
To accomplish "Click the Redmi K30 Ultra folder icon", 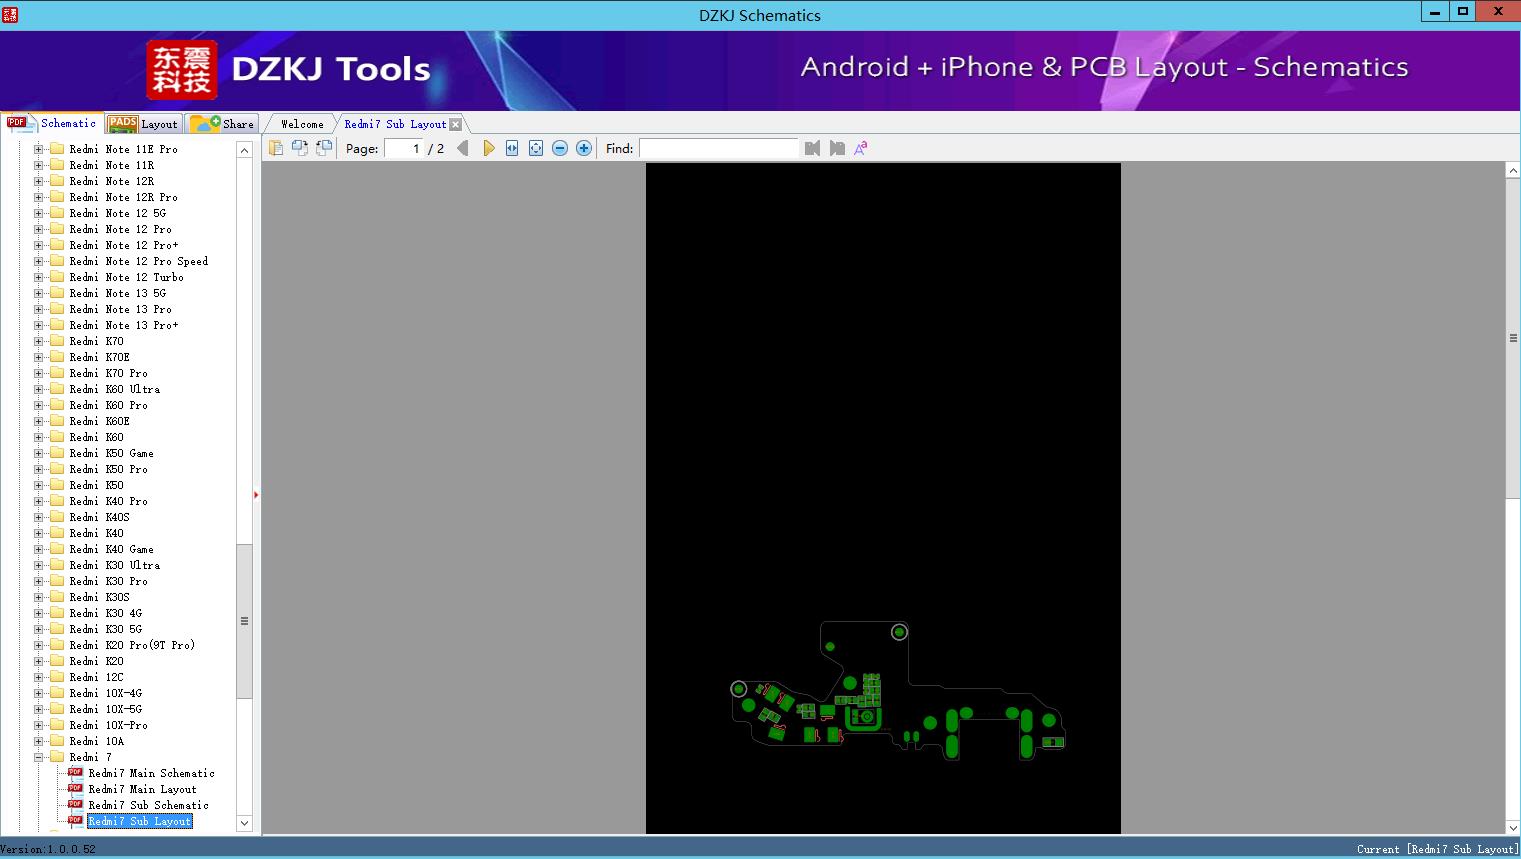I will pos(57,565).
